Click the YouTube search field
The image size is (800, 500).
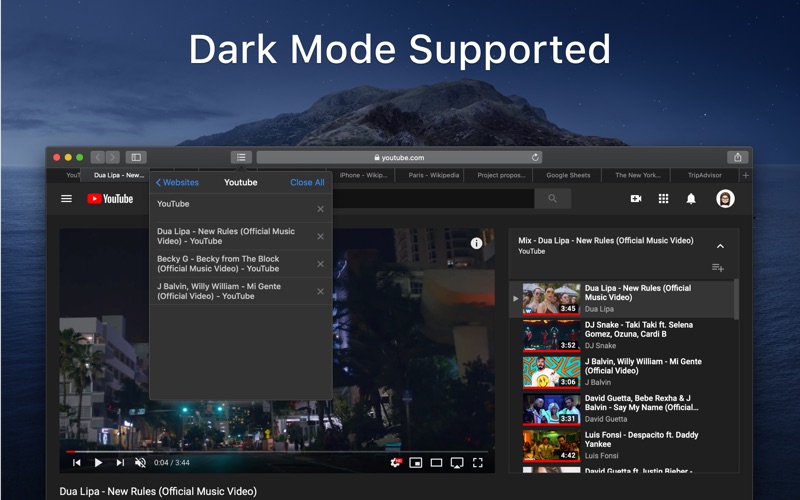[x=433, y=198]
